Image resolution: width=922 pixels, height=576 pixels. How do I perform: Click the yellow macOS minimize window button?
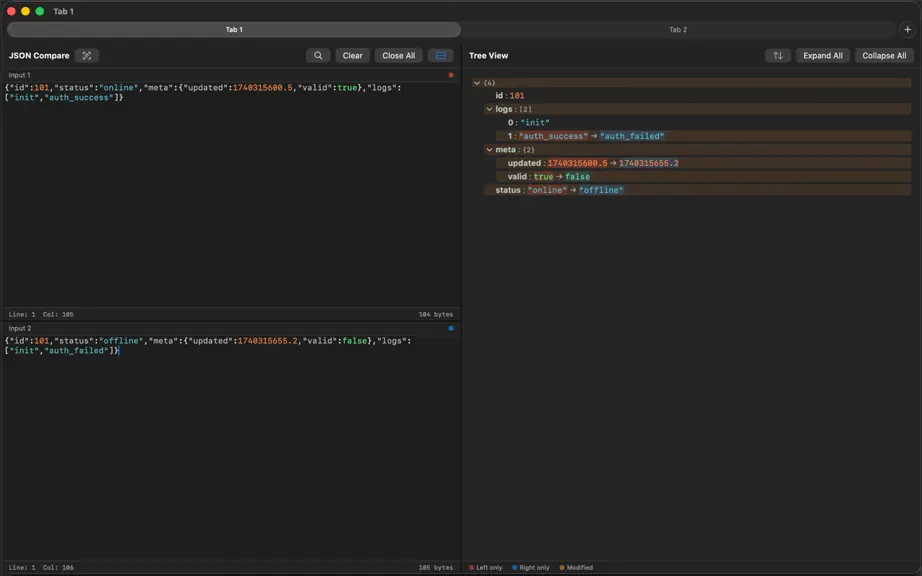coord(25,11)
